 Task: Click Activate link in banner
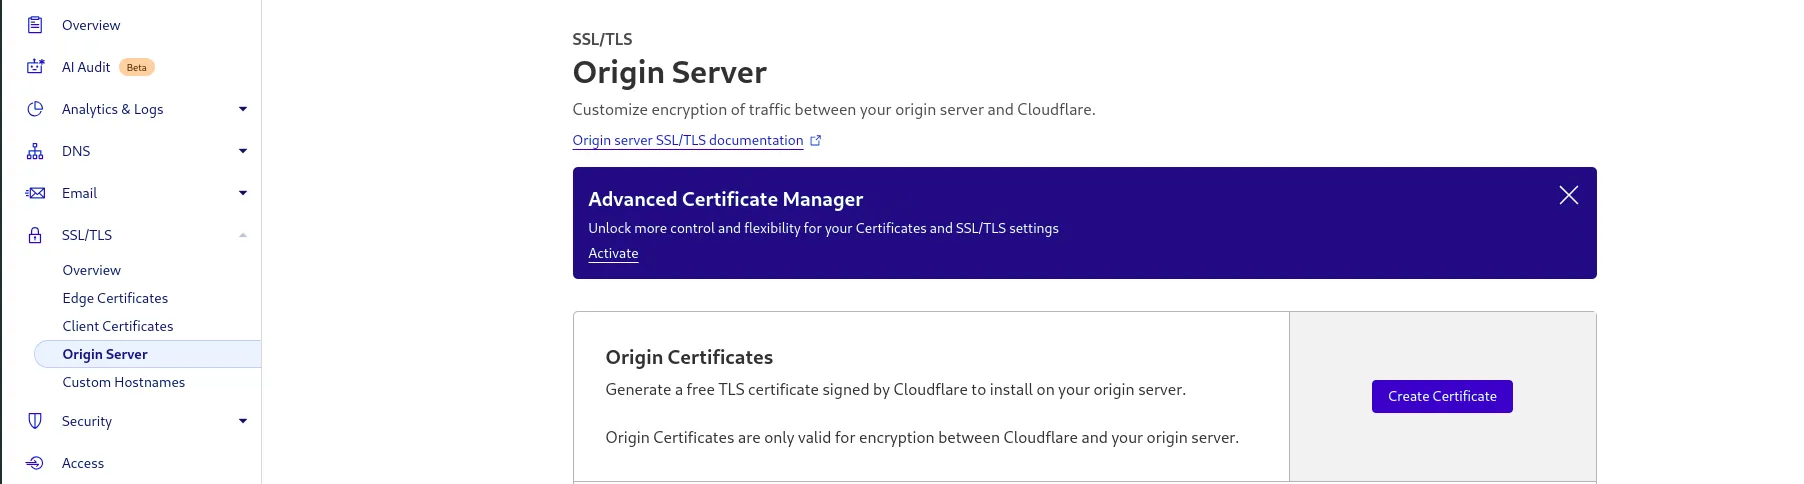pyautogui.click(x=613, y=254)
